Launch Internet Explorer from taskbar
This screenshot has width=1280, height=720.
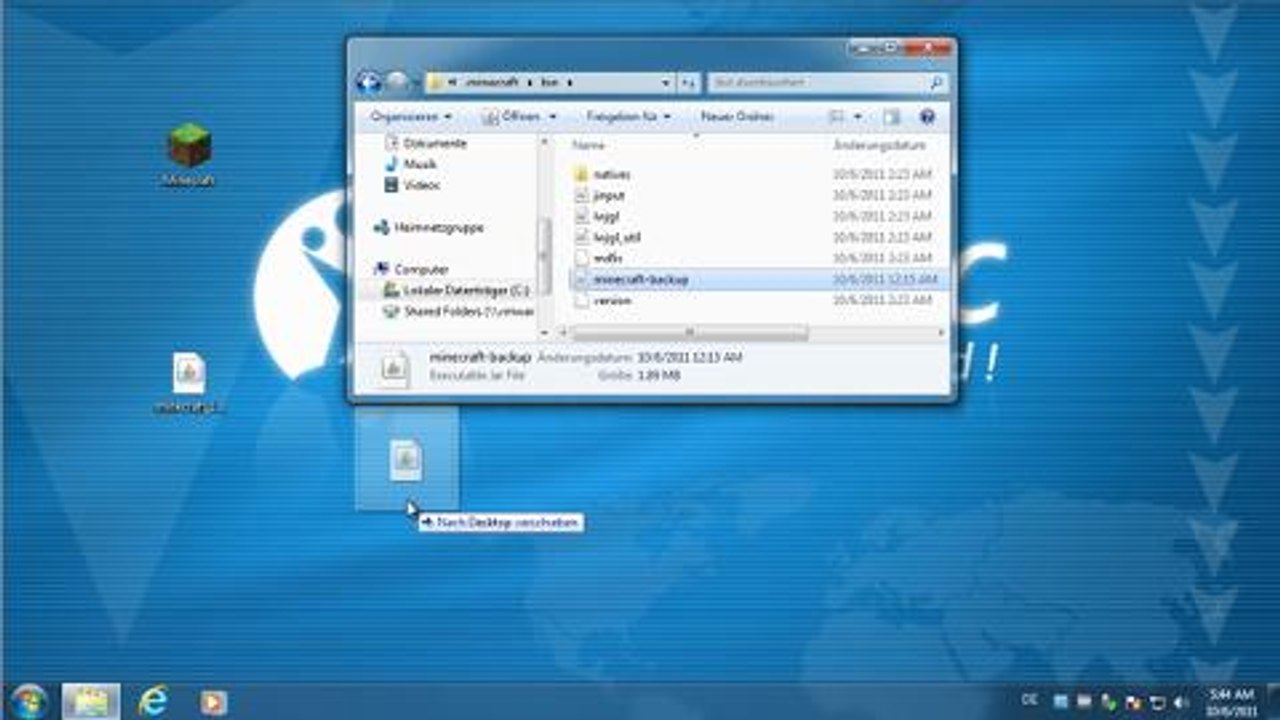[153, 701]
